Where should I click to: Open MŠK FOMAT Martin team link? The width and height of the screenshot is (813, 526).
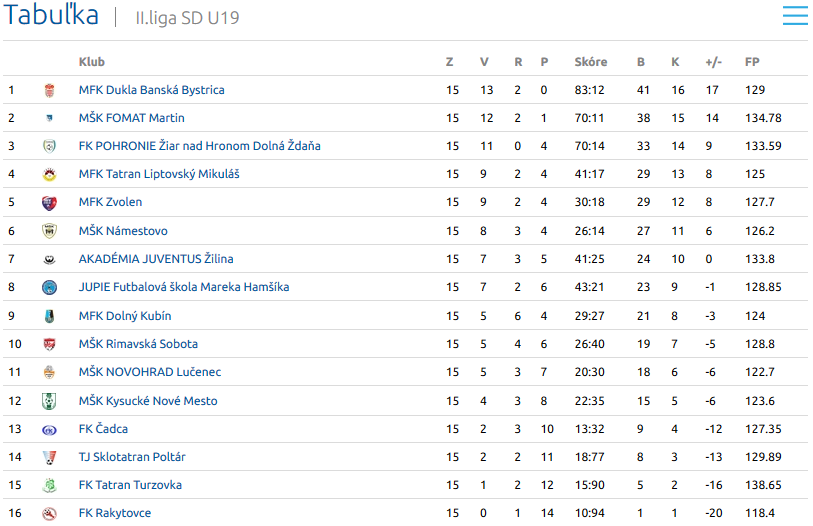[x=131, y=118]
